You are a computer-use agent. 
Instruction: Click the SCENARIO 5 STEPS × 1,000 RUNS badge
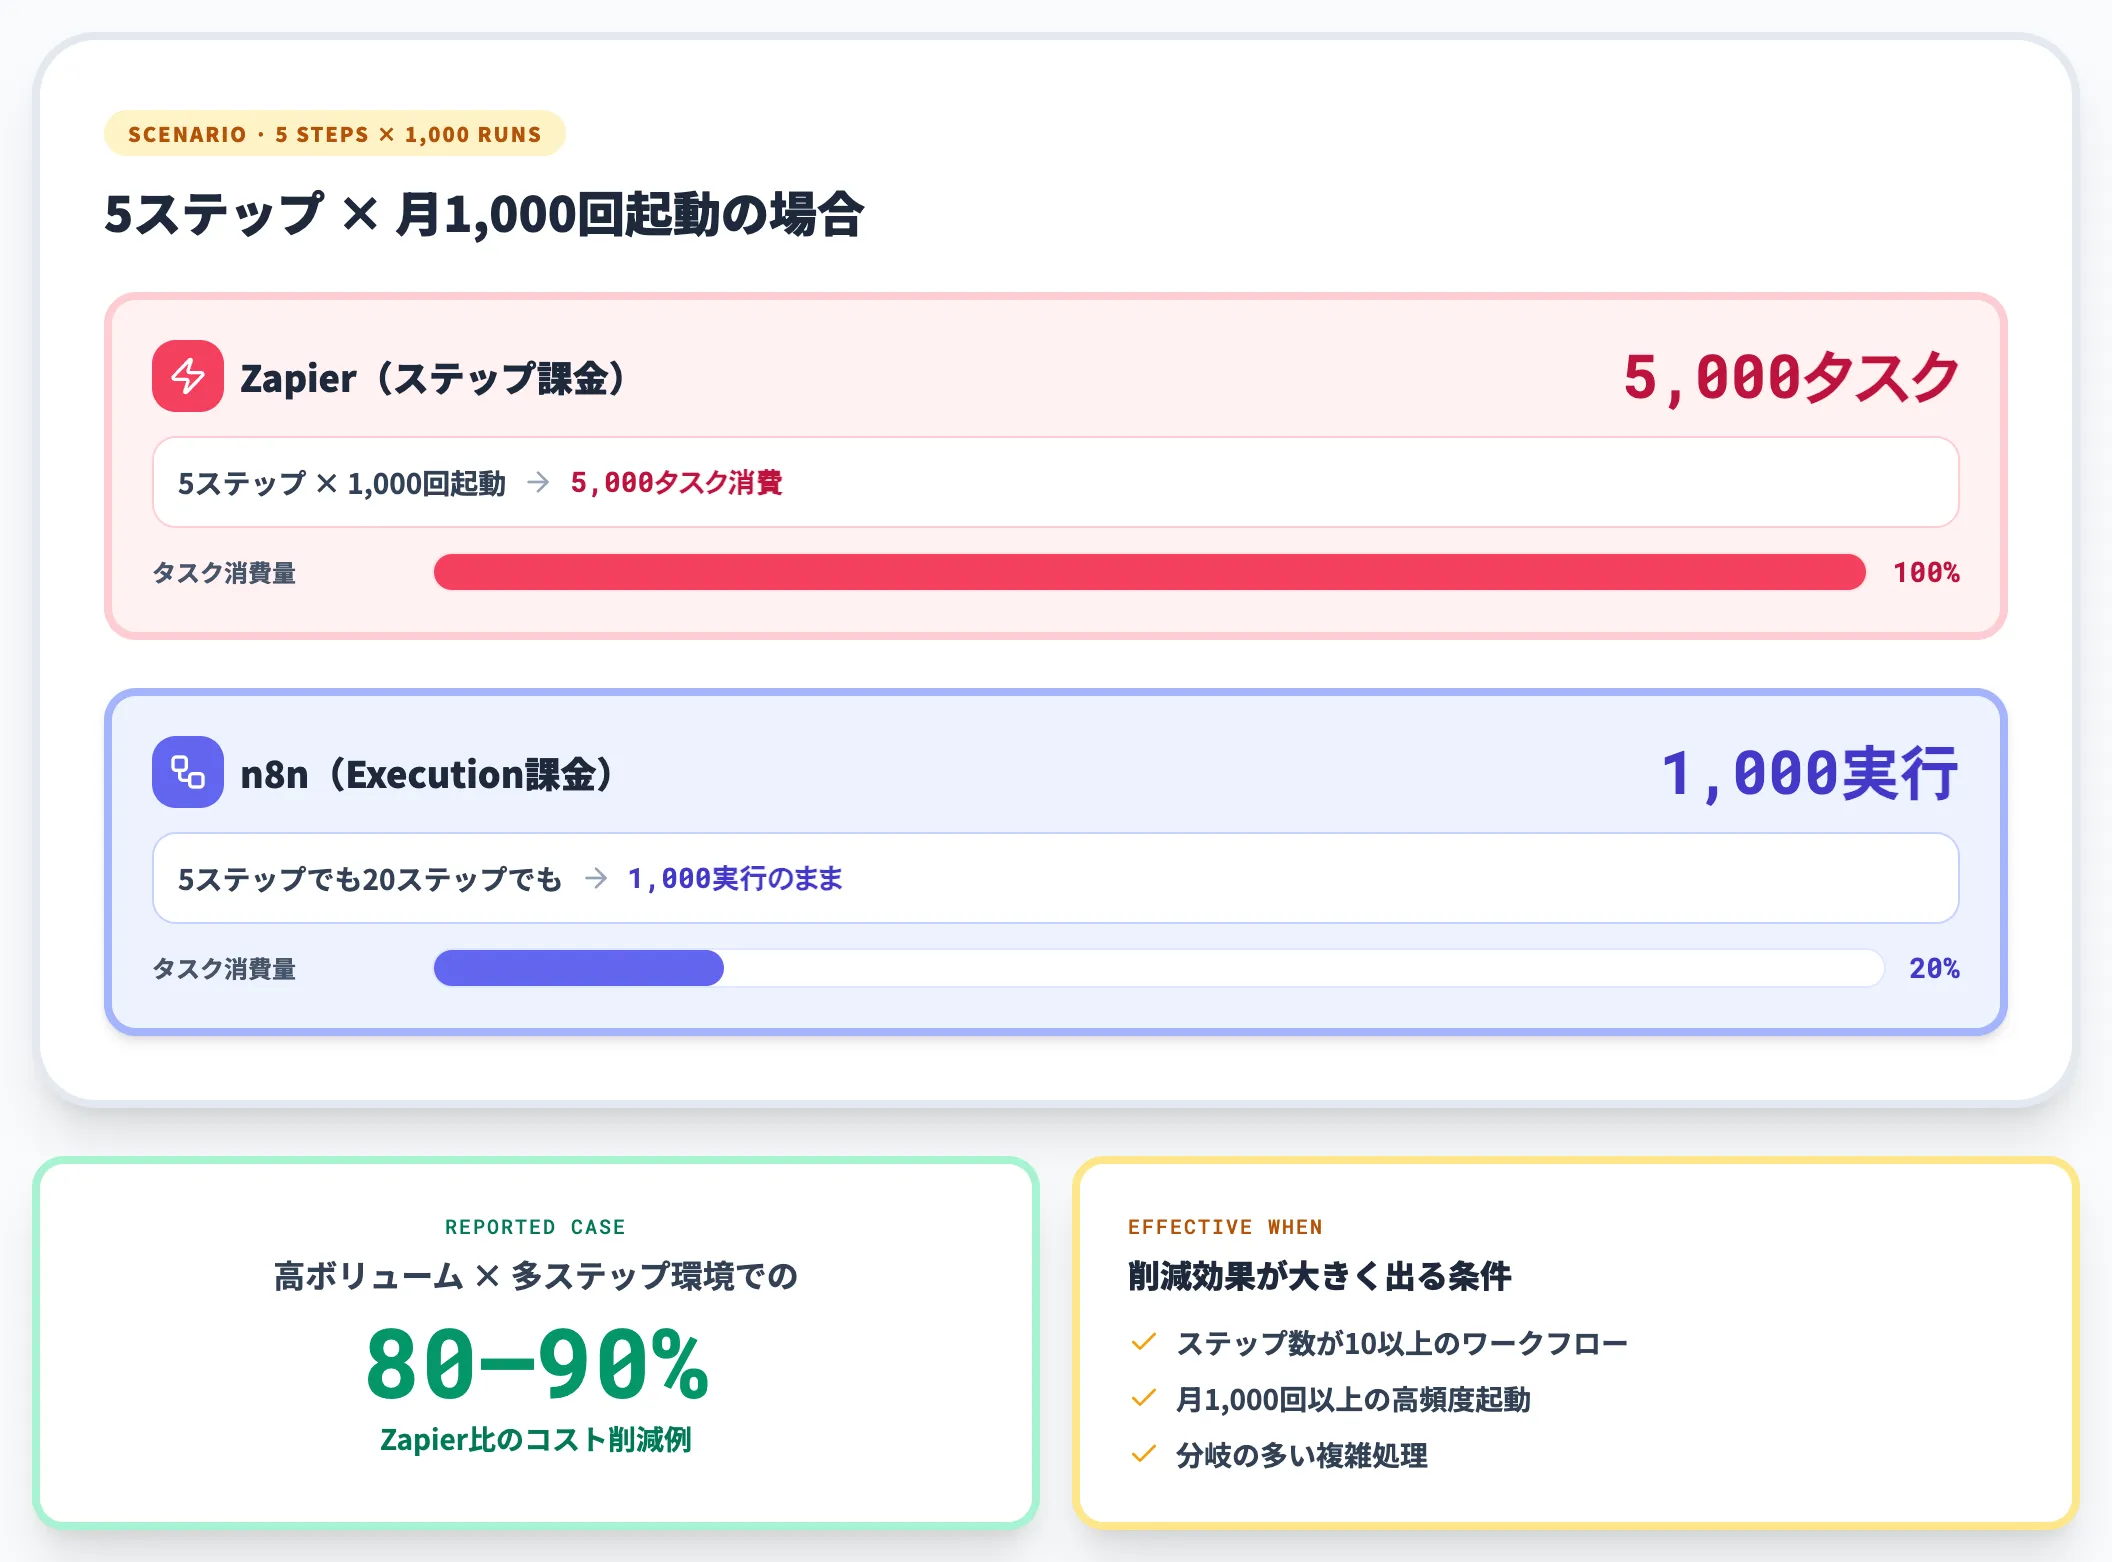tap(335, 134)
